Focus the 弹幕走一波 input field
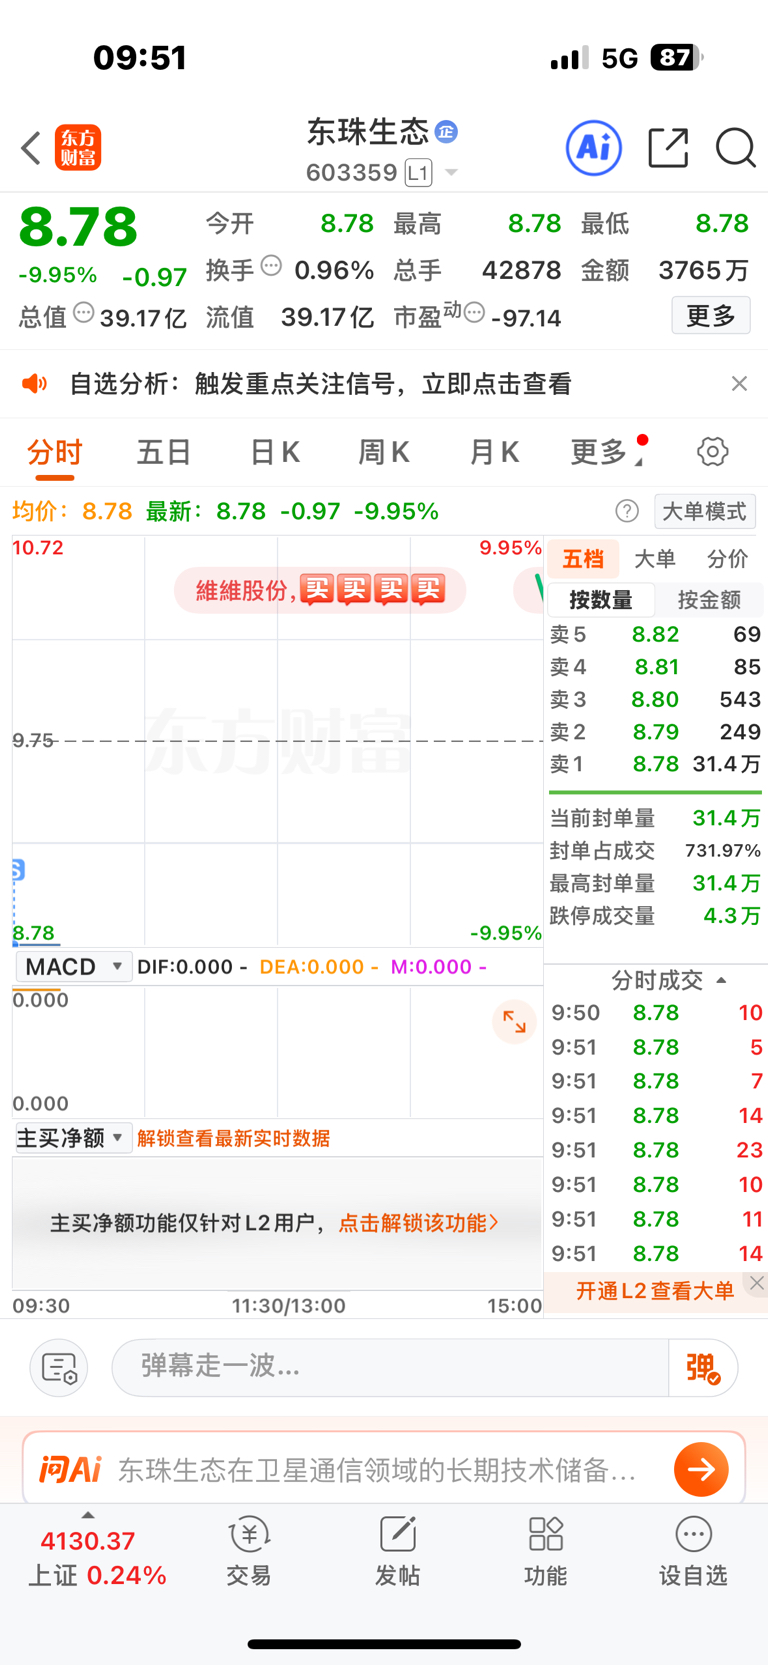 390,1367
